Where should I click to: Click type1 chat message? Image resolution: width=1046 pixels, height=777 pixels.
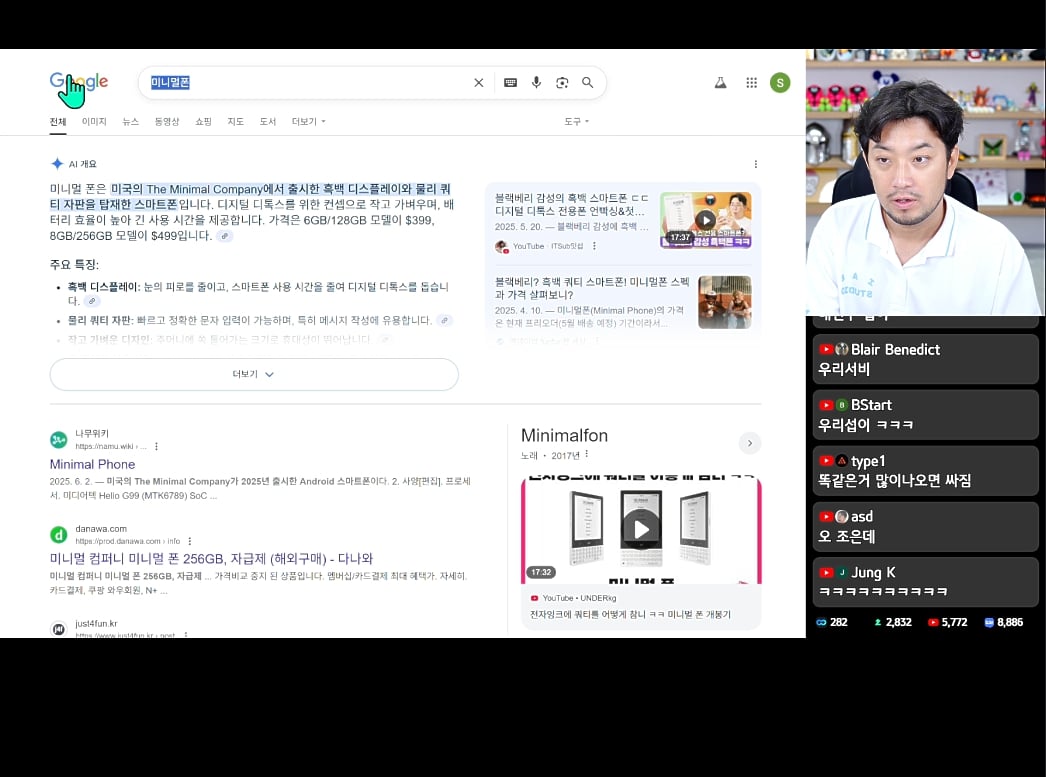tap(925, 470)
